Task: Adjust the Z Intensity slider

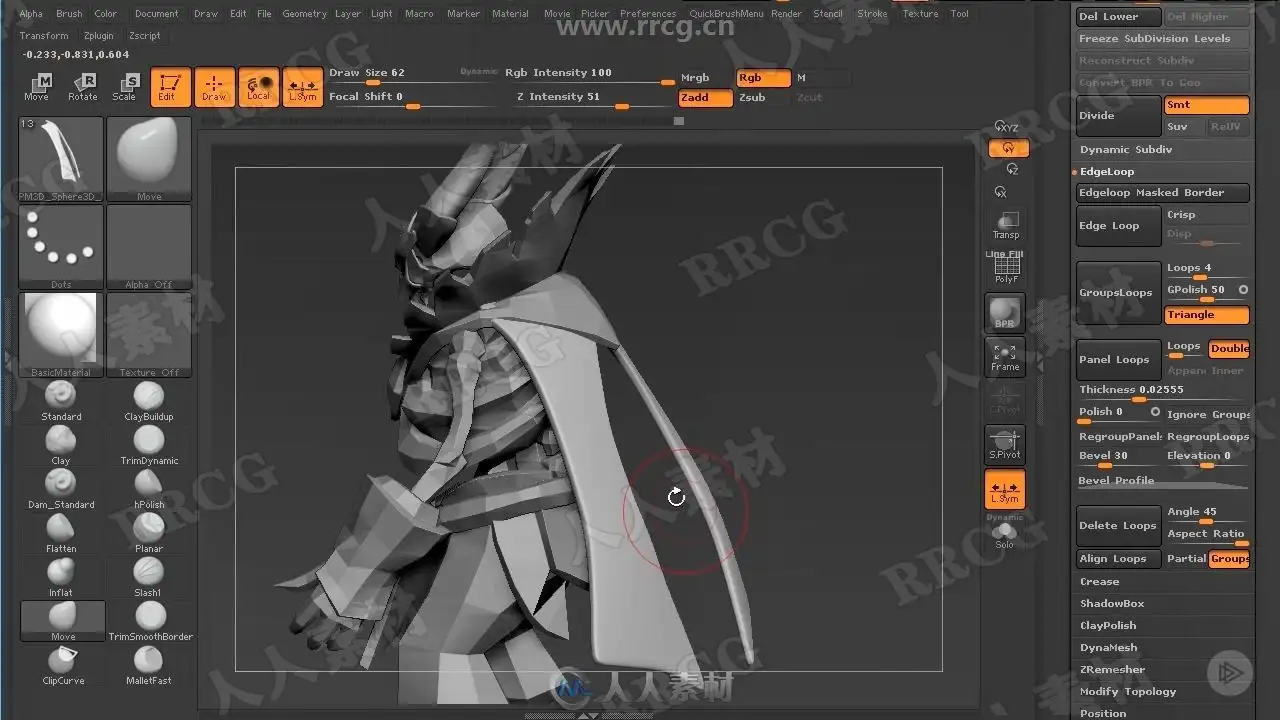Action: [x=594, y=99]
